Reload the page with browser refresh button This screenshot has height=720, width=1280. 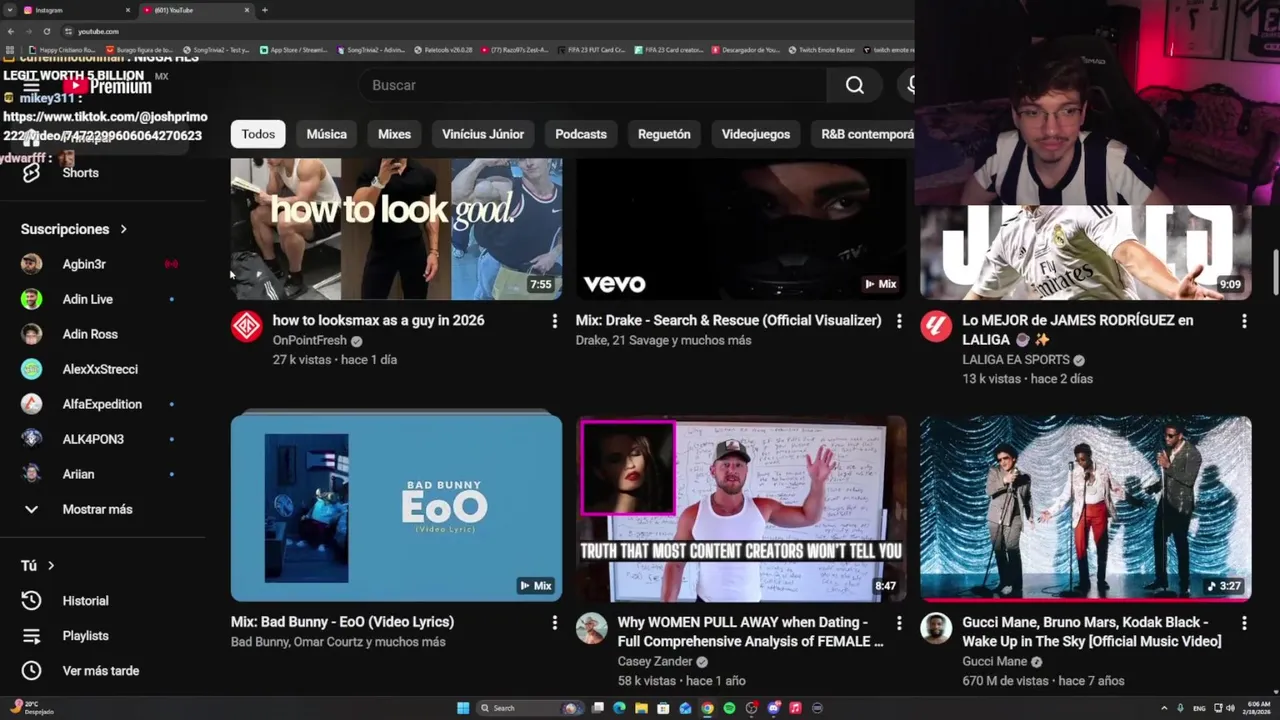(46, 31)
